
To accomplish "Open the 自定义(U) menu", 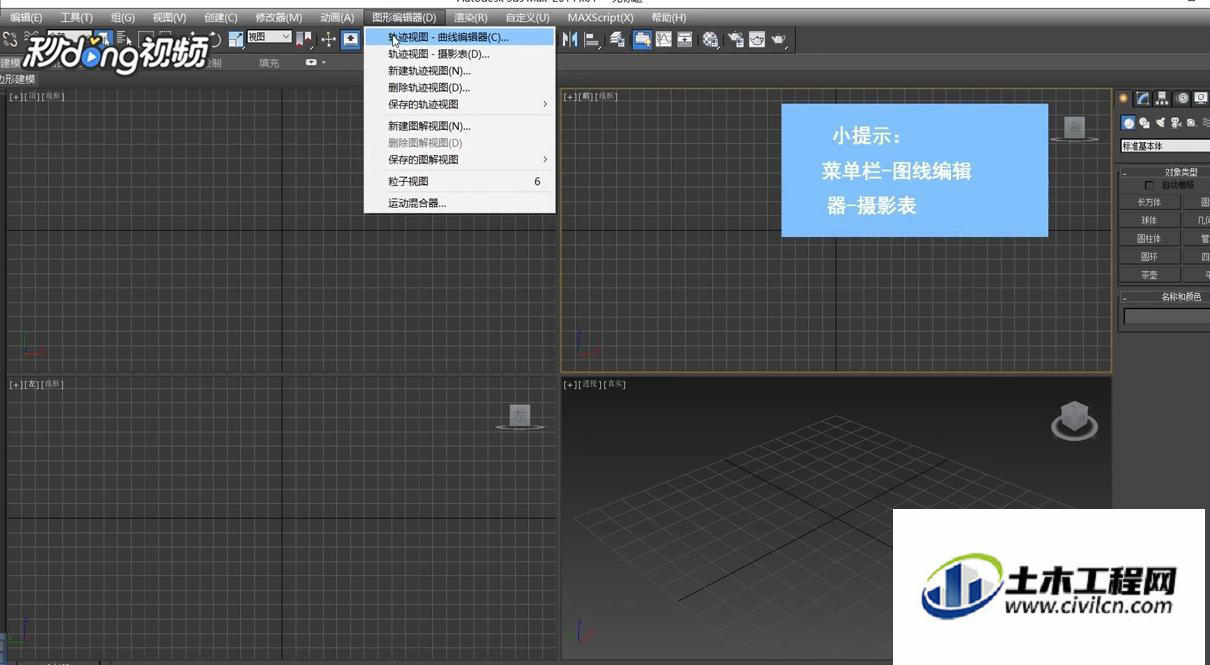I will [527, 18].
